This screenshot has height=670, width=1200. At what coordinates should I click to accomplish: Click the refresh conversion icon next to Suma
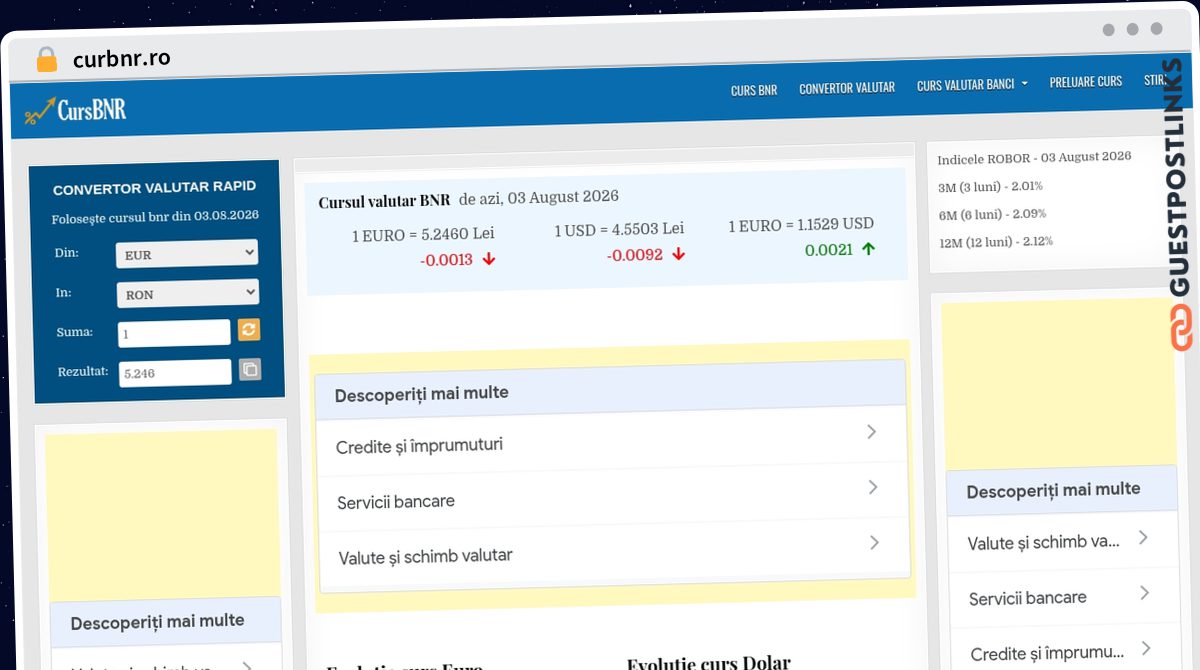tap(249, 330)
